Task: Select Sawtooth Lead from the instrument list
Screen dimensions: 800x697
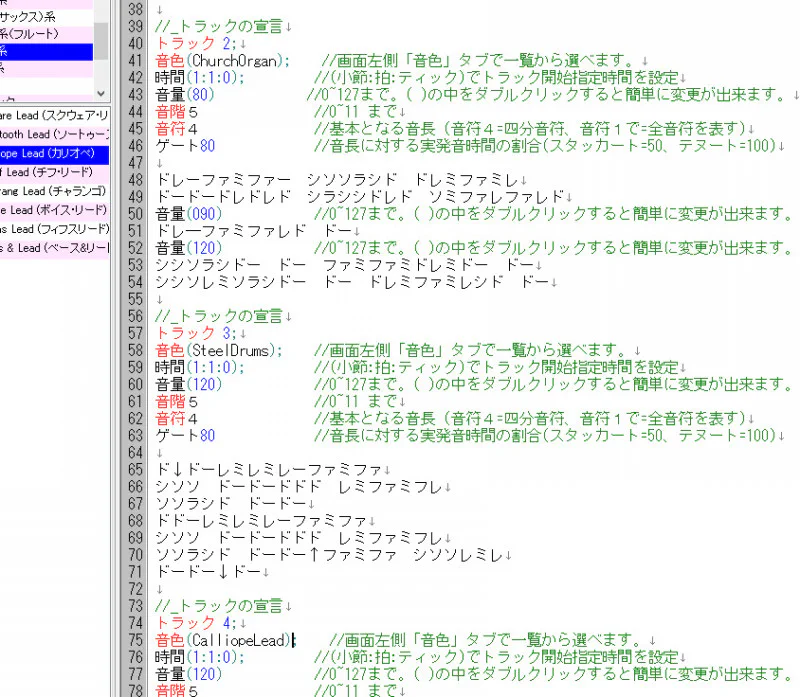Action: [50, 134]
